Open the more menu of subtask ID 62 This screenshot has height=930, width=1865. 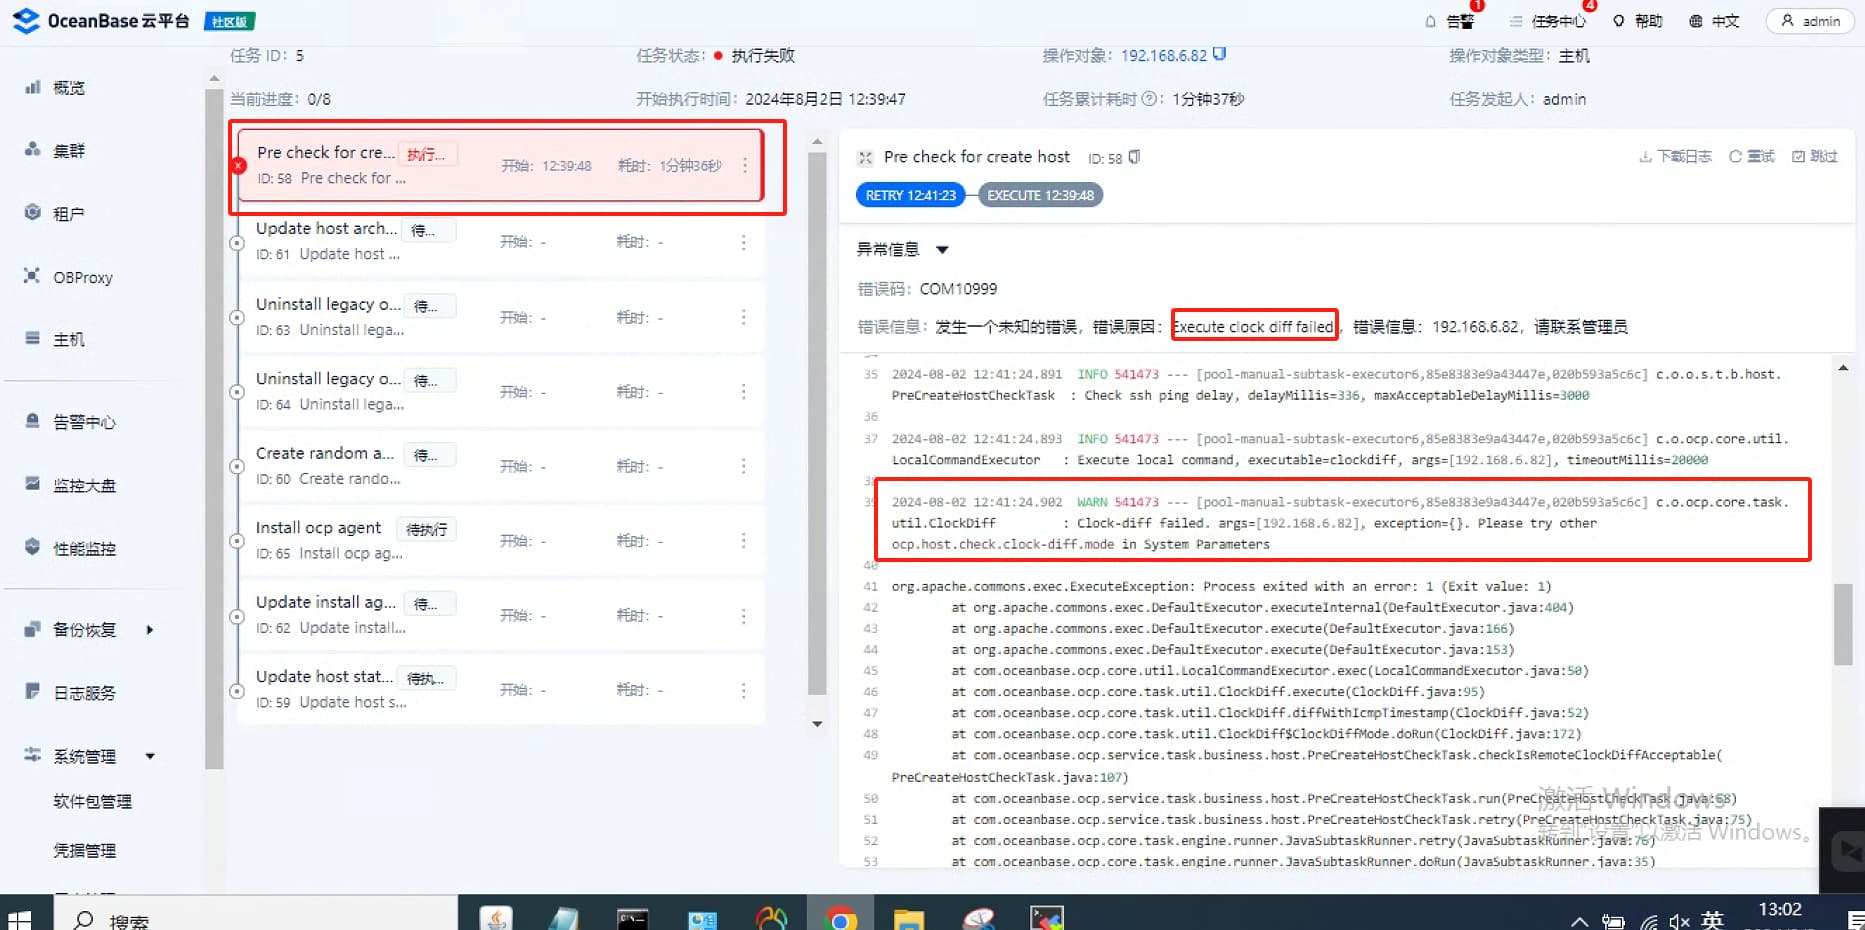coord(743,615)
